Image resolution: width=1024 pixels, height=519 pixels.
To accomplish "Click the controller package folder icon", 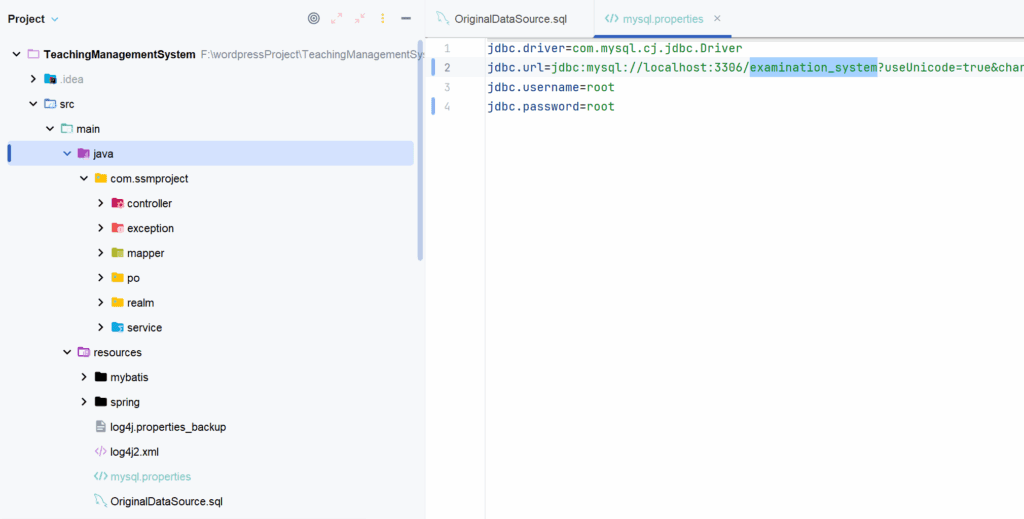I will (x=117, y=203).
